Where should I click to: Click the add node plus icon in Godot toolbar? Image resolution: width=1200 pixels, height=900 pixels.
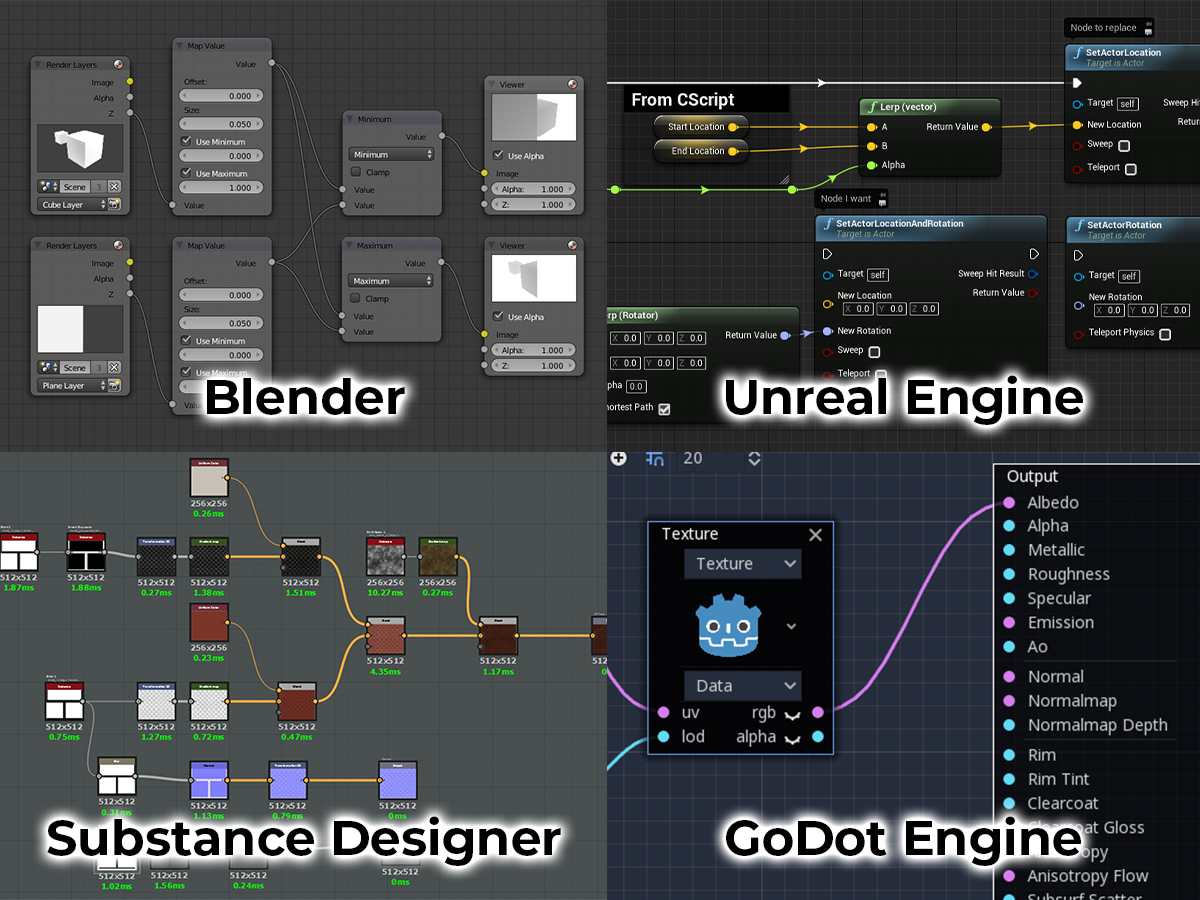[618, 458]
